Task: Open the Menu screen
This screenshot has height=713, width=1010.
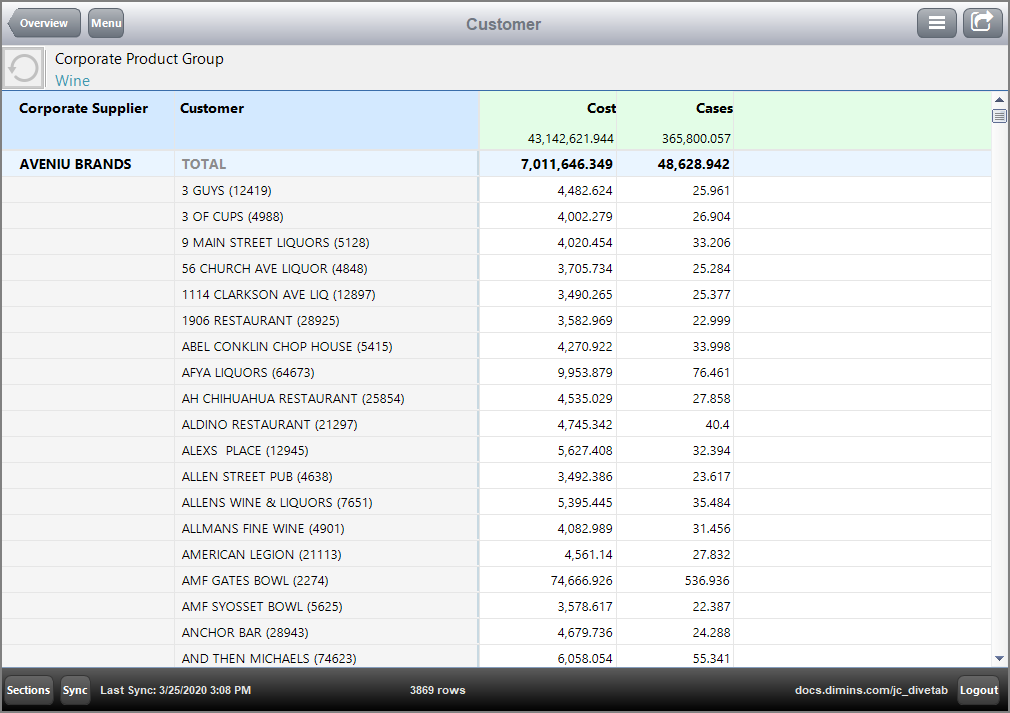Action: pos(105,22)
